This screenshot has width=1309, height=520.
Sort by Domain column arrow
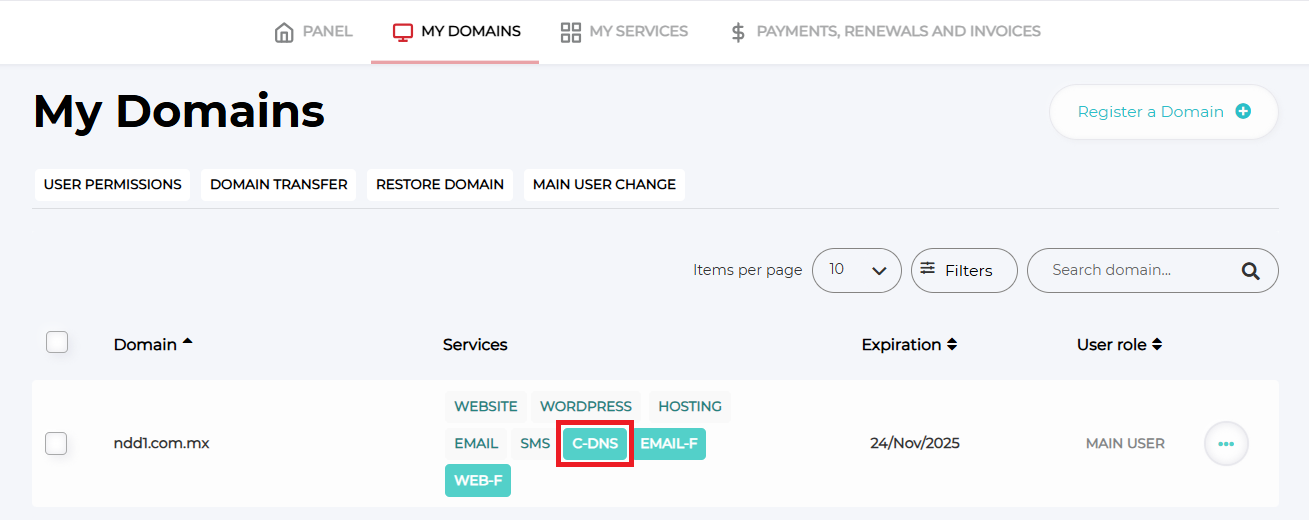(187, 343)
